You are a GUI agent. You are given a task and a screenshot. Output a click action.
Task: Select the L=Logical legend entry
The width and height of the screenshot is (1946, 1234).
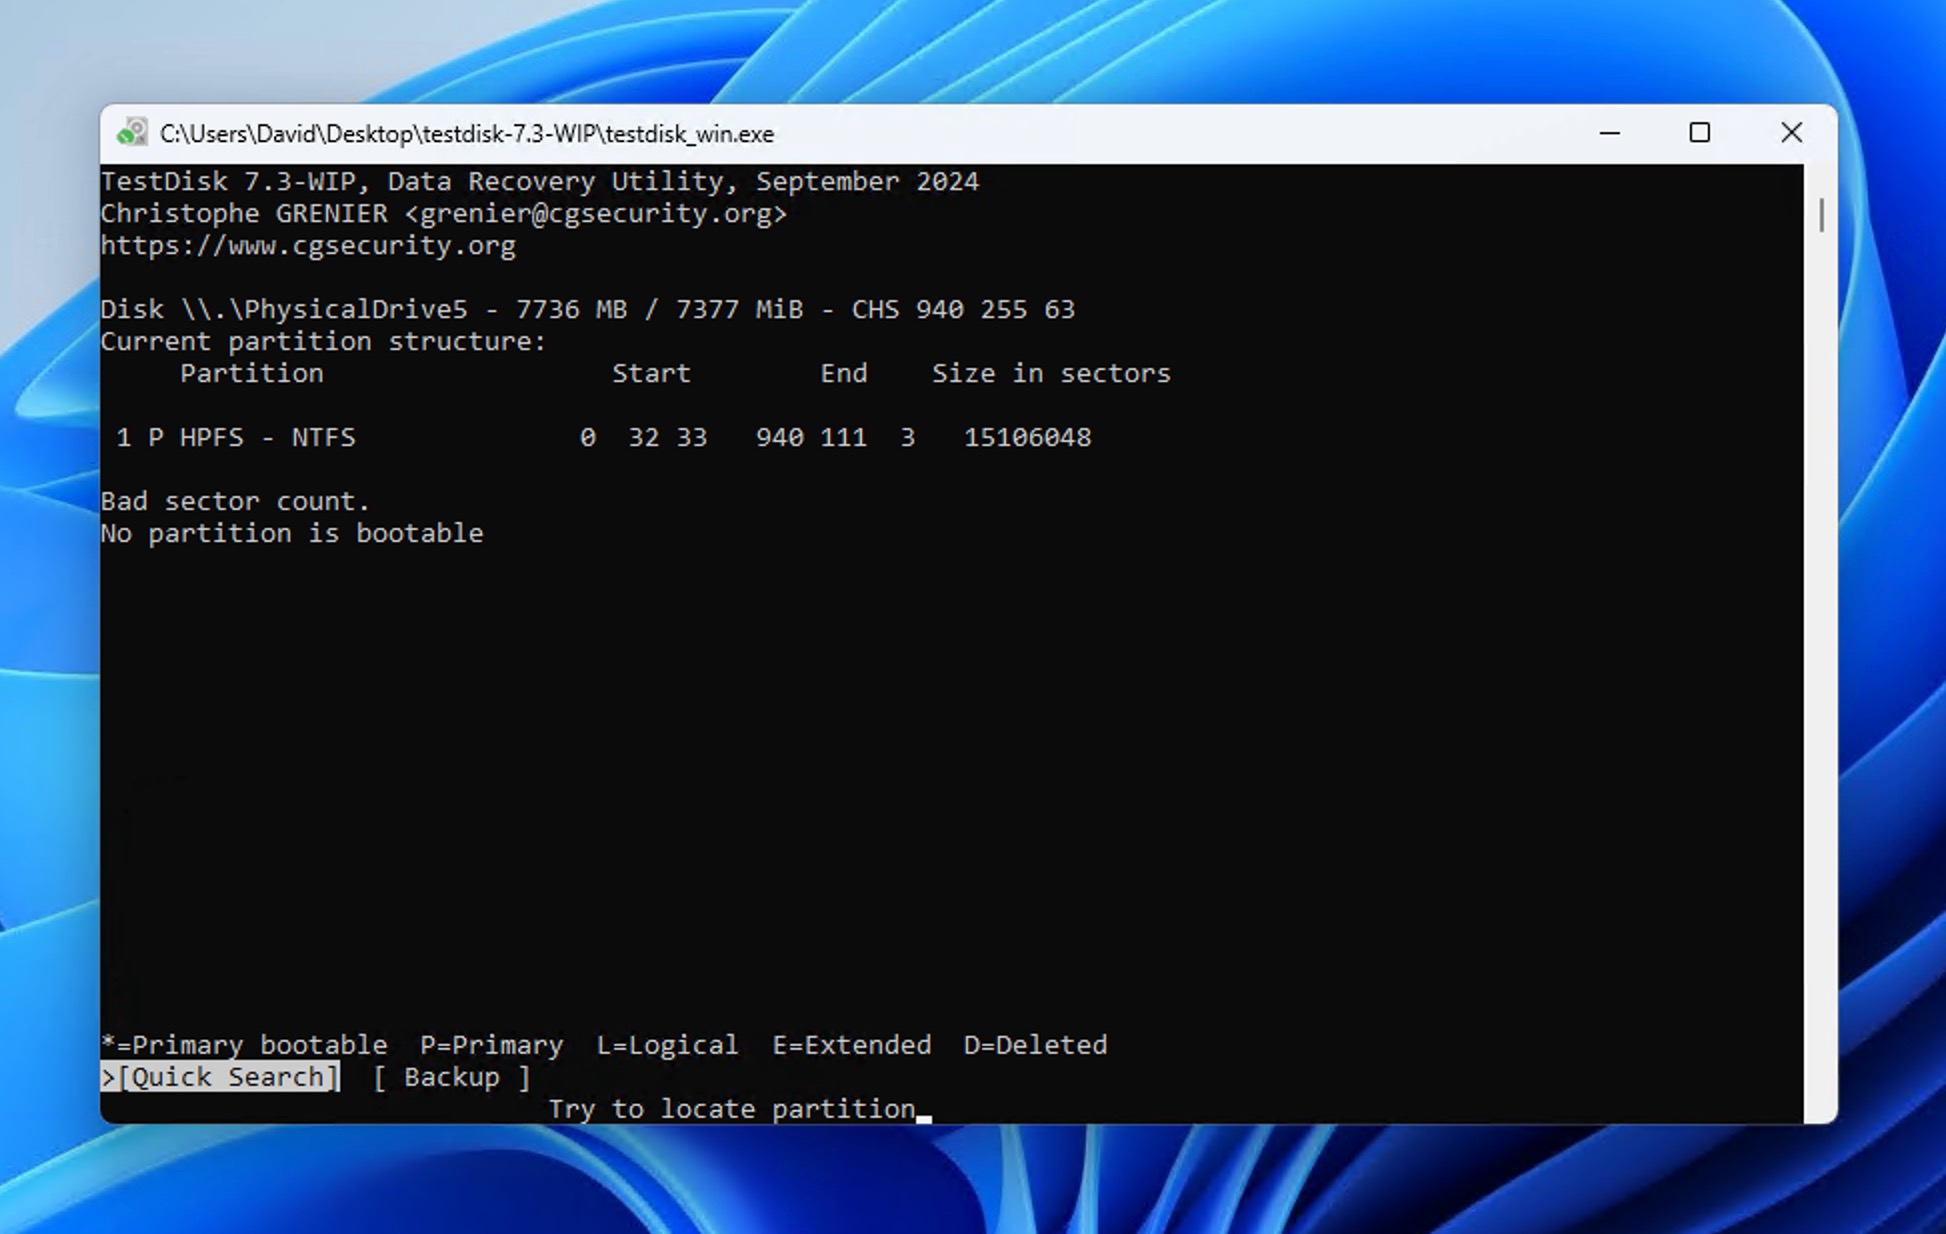click(666, 1044)
